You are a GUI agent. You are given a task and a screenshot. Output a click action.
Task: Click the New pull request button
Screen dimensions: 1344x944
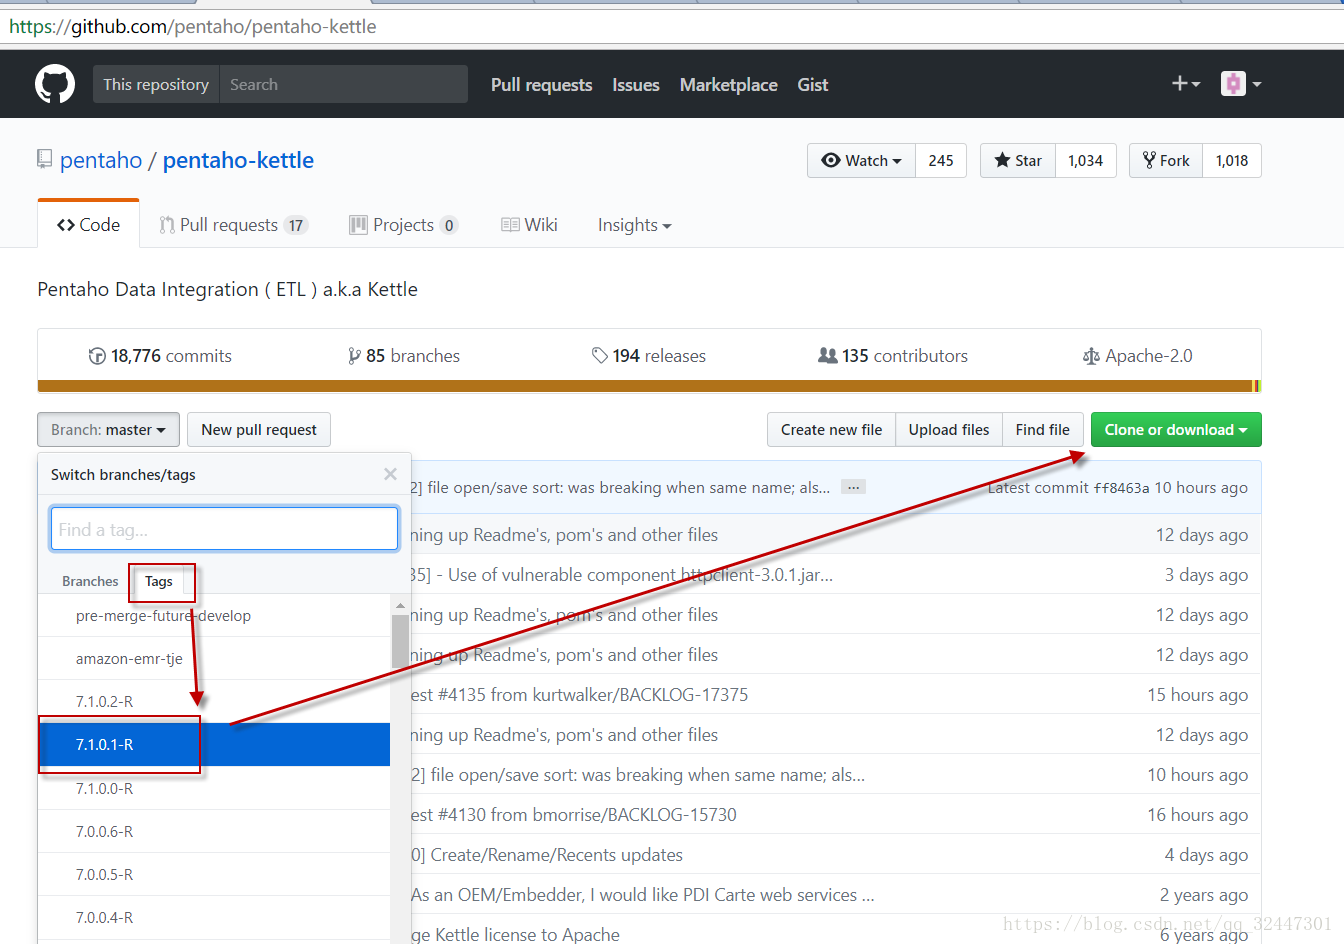coord(259,430)
